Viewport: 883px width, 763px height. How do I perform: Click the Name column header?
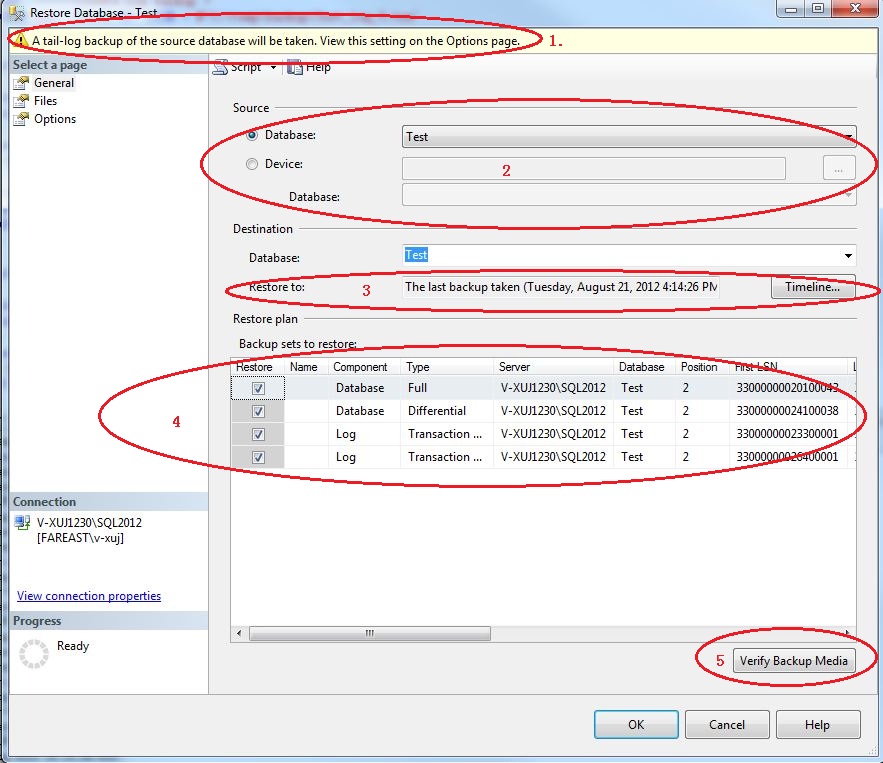(306, 367)
